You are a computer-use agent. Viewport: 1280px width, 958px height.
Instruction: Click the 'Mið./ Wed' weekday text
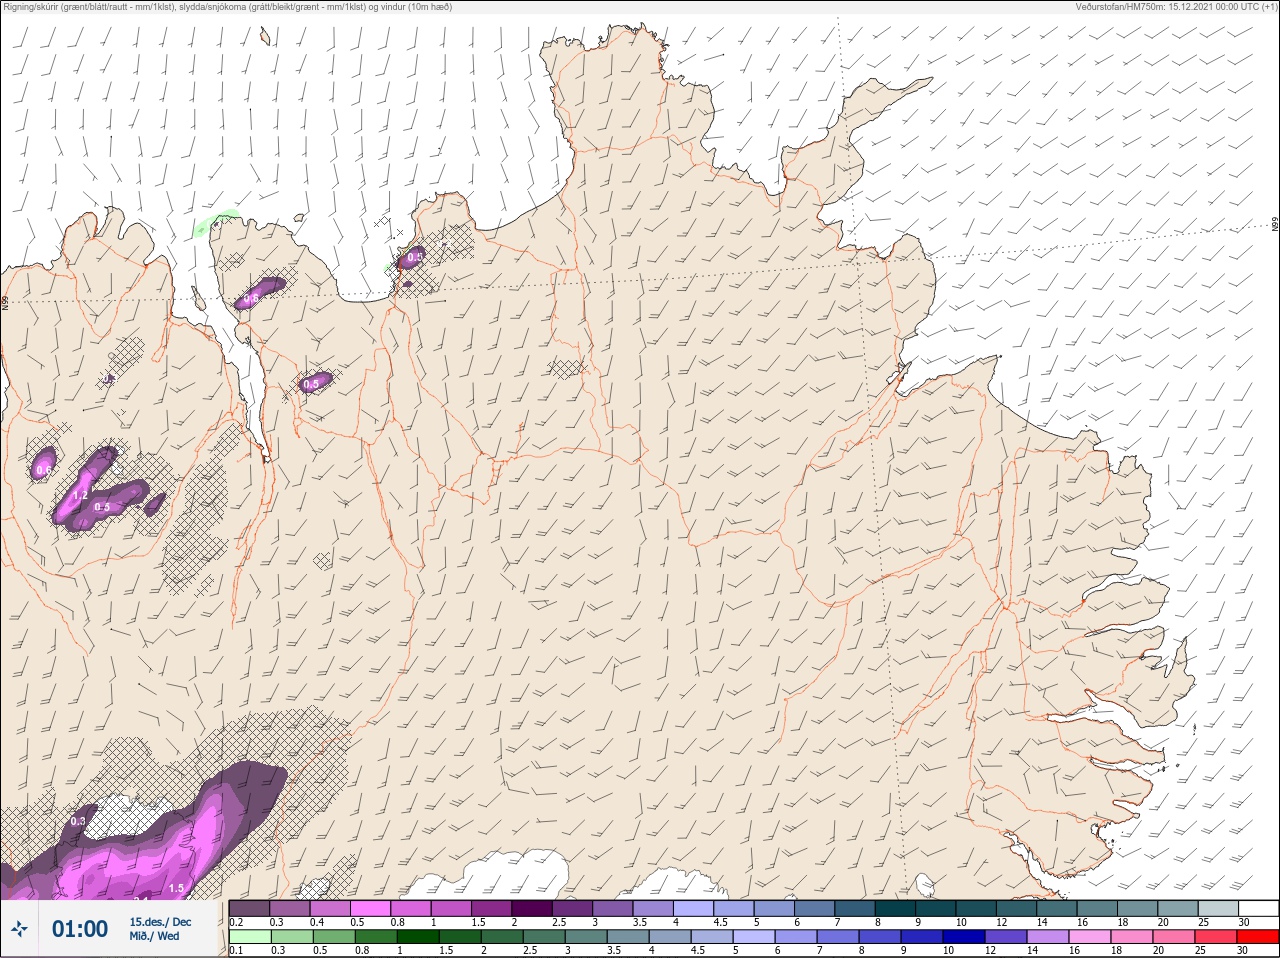155,936
